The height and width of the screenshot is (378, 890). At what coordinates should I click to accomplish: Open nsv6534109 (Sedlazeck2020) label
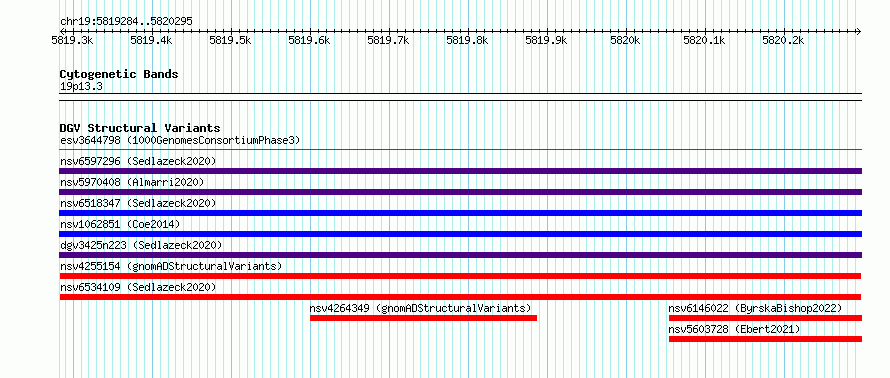pos(138,287)
